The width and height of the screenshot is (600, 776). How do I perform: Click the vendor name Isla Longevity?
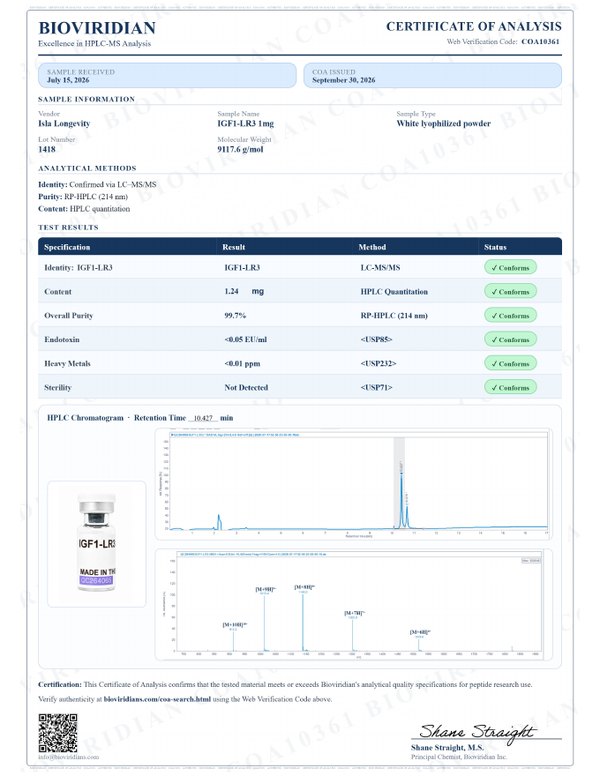(x=64, y=124)
